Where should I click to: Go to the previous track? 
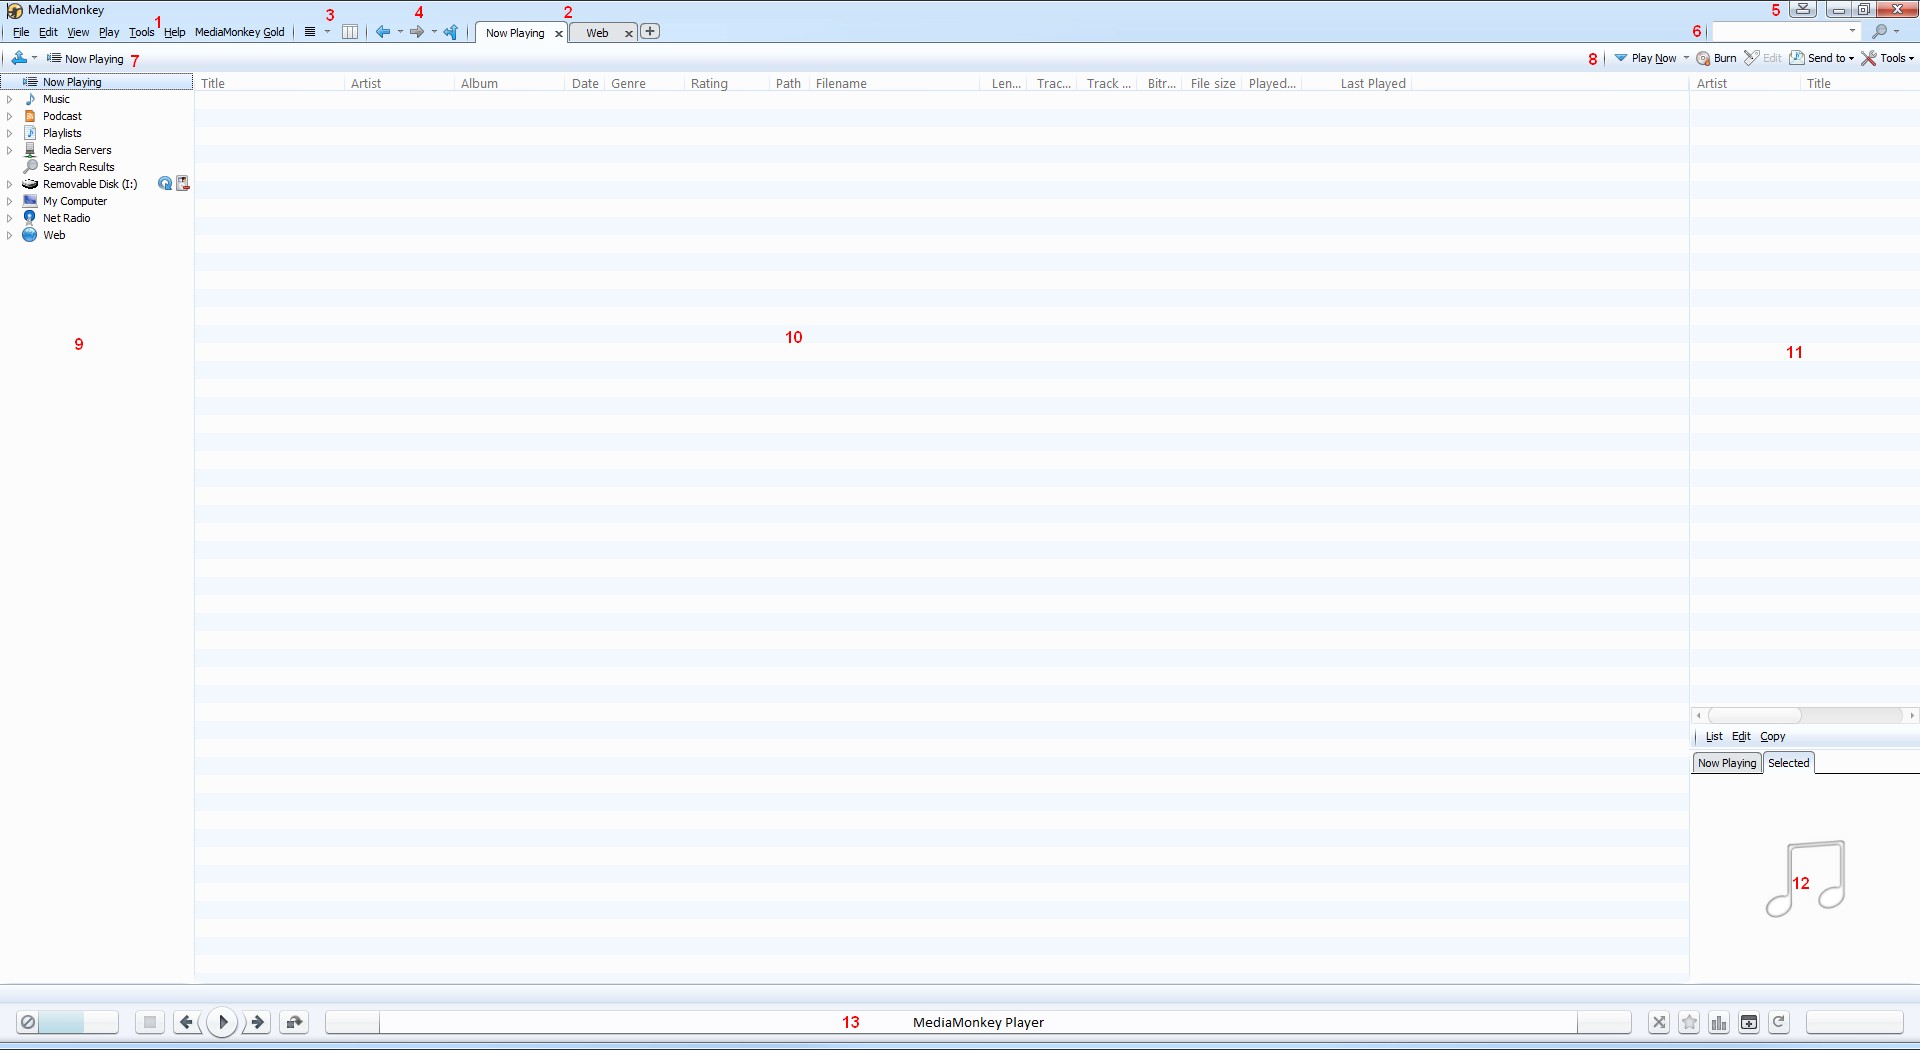pyautogui.click(x=186, y=1022)
